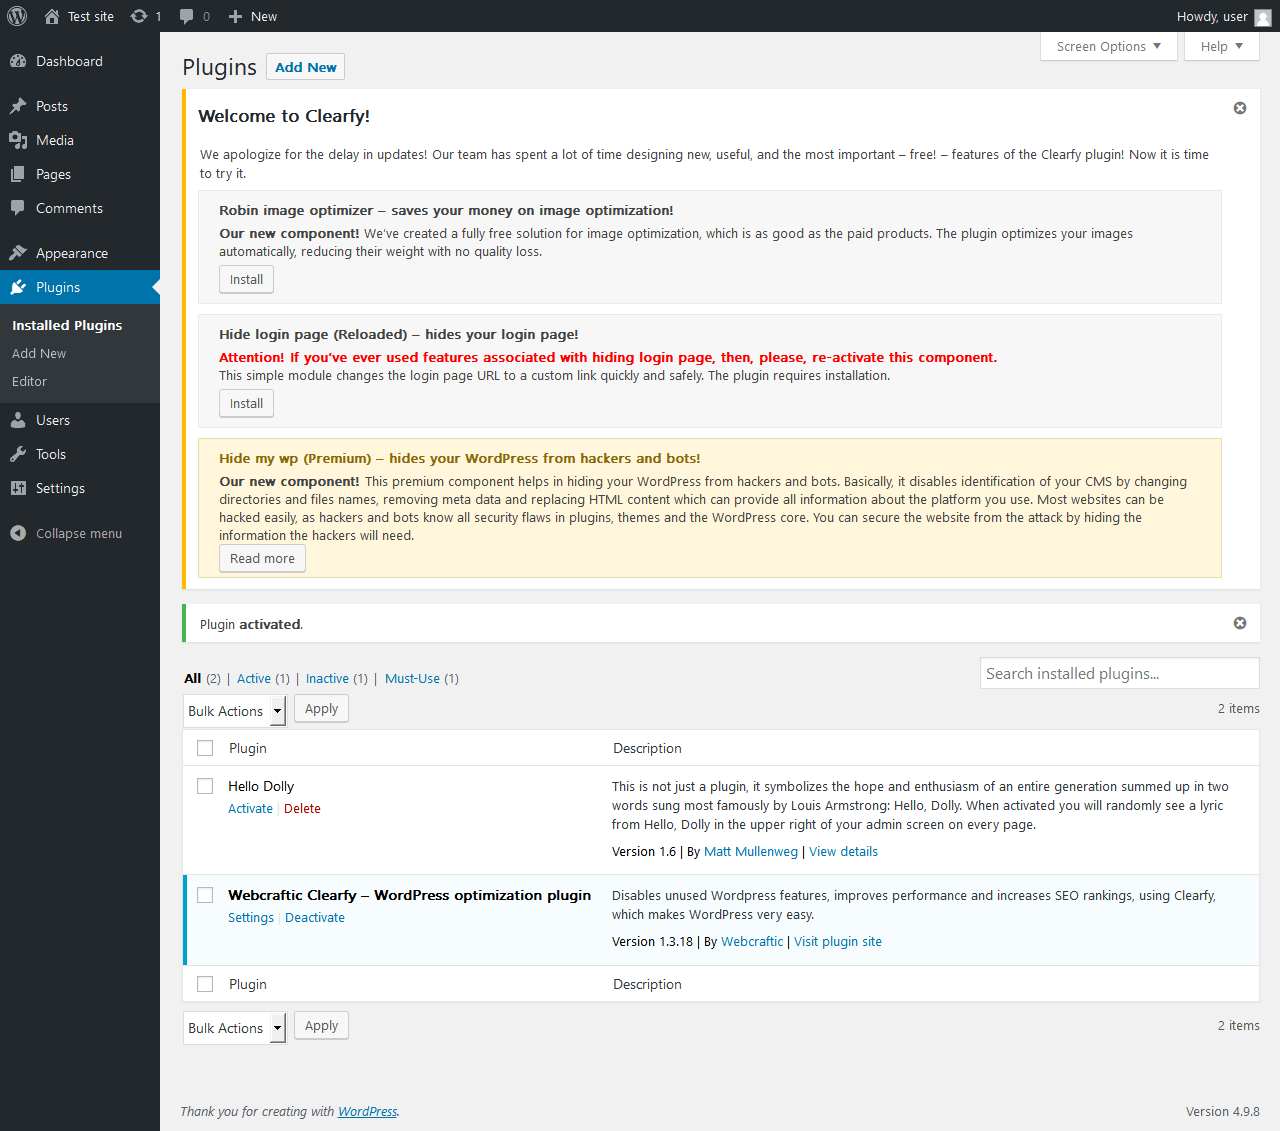
Task: Open the bottom Bulk Actions dropdown
Action: [x=234, y=1028]
